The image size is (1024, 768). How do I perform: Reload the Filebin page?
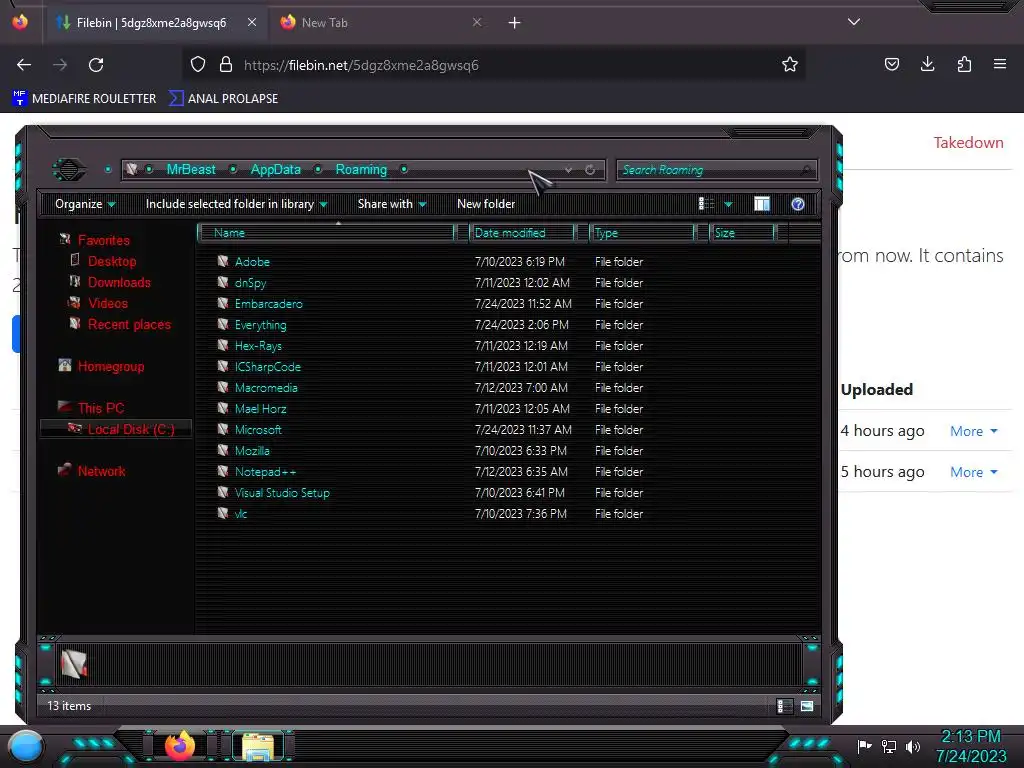click(96, 65)
